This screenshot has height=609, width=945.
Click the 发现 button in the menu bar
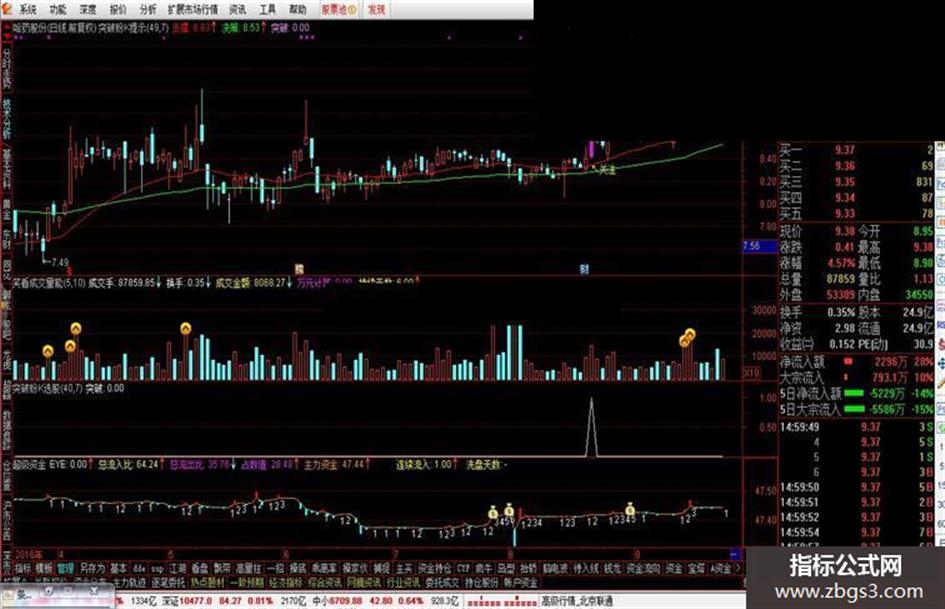377,9
